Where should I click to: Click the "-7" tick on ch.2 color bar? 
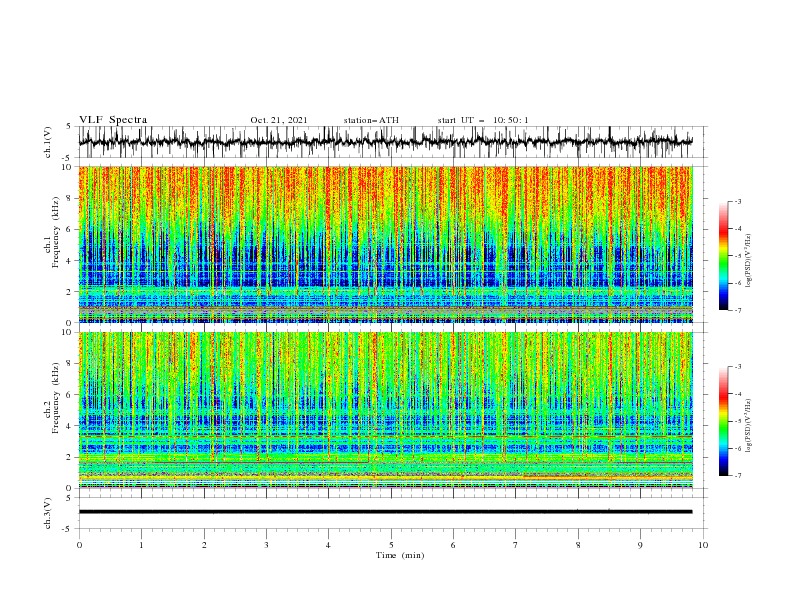click(x=738, y=475)
